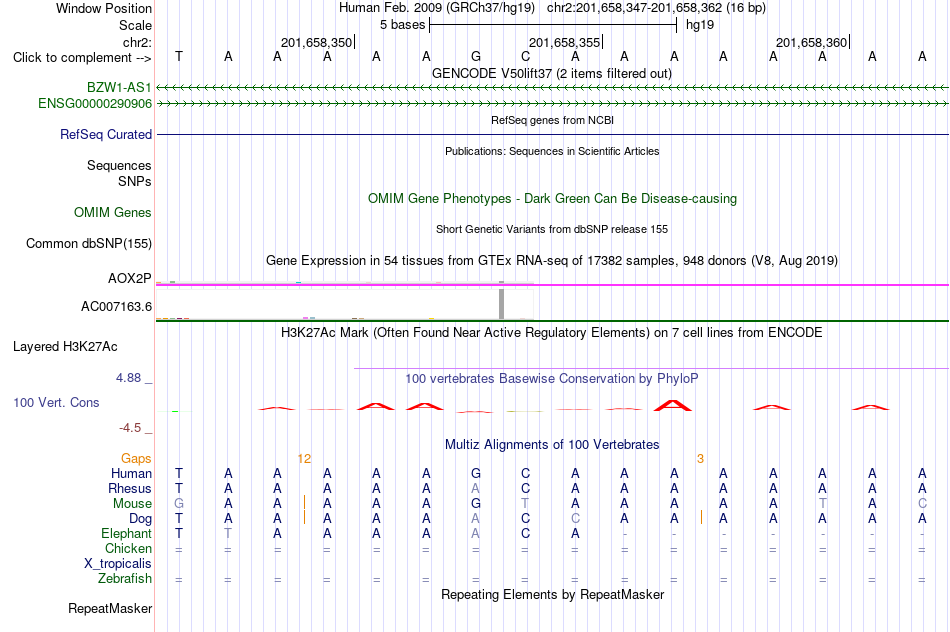This screenshot has width=950, height=632.
Task: Click the Rhesus species label
Action: pos(130,488)
